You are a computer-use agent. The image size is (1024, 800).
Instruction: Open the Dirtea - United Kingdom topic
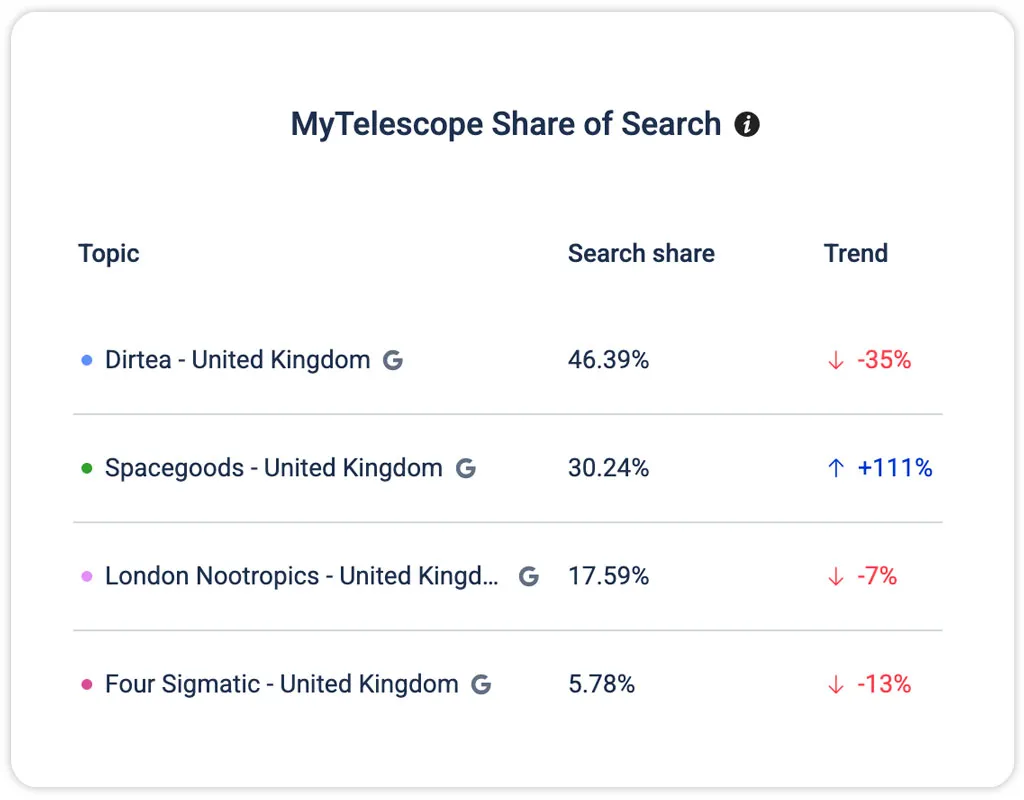tap(237, 360)
